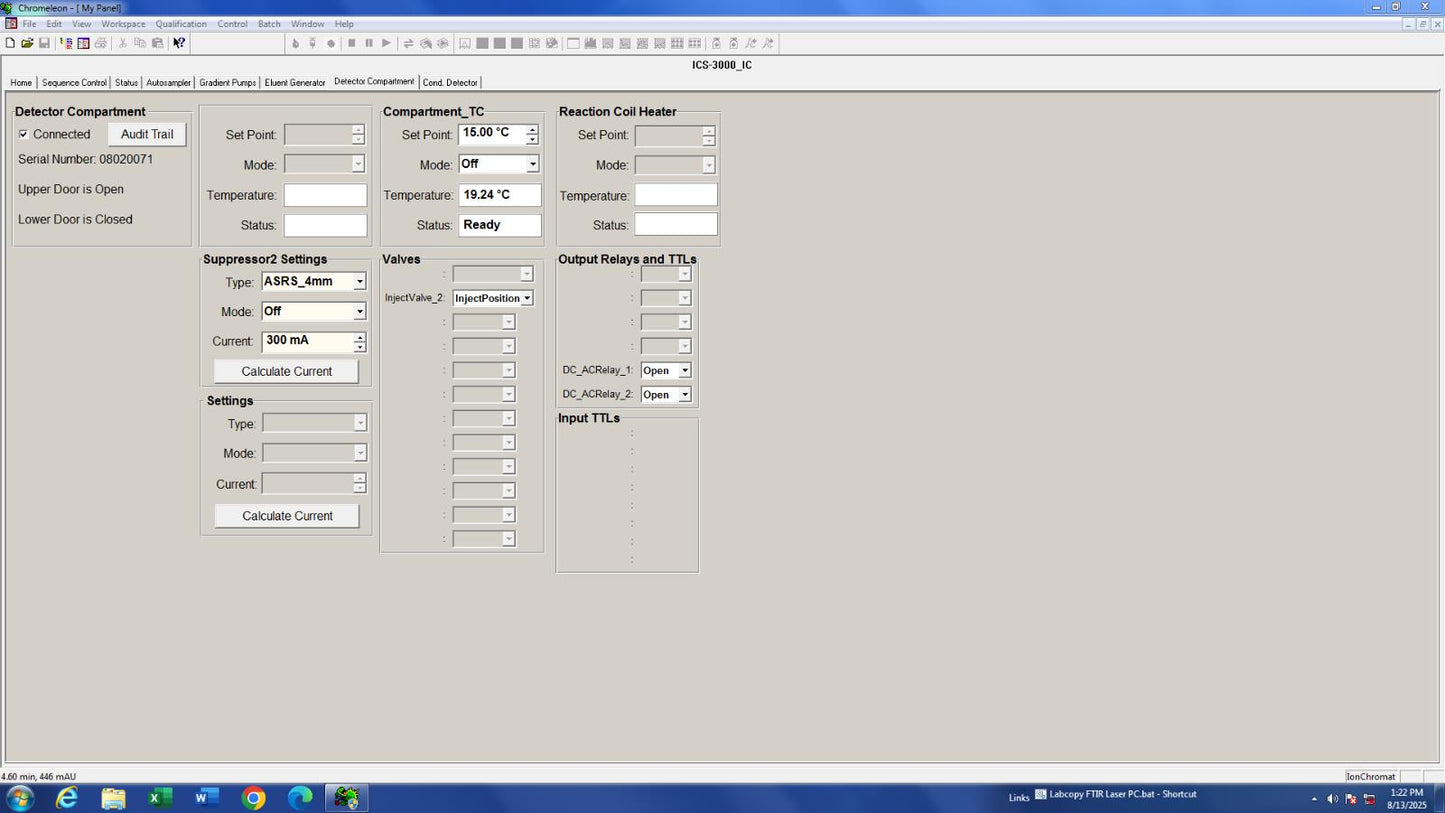The height and width of the screenshot is (813, 1445).
Task: Expand the Suppressor2 Type dropdown
Action: (x=359, y=282)
